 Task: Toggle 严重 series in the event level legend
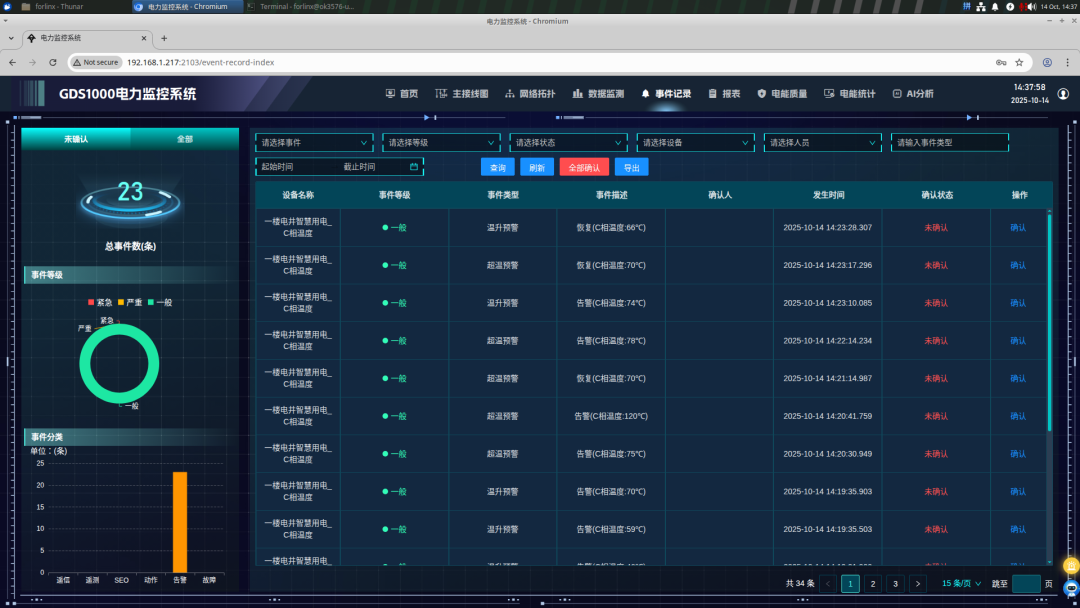point(130,302)
